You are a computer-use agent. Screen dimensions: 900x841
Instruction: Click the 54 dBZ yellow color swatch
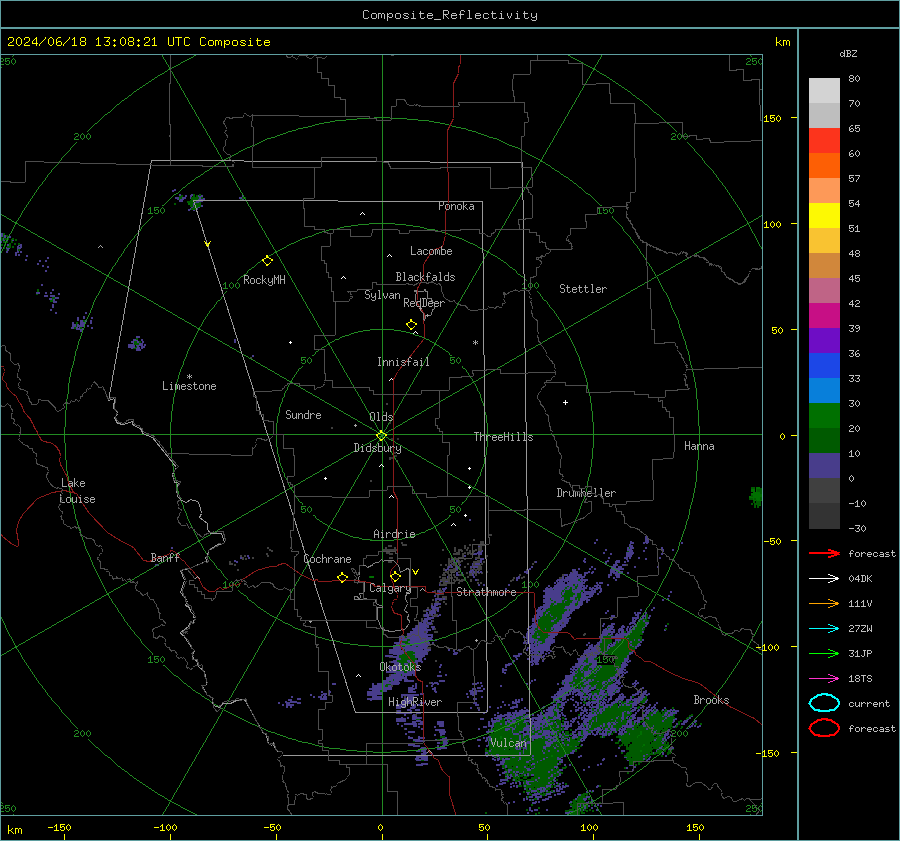point(824,216)
